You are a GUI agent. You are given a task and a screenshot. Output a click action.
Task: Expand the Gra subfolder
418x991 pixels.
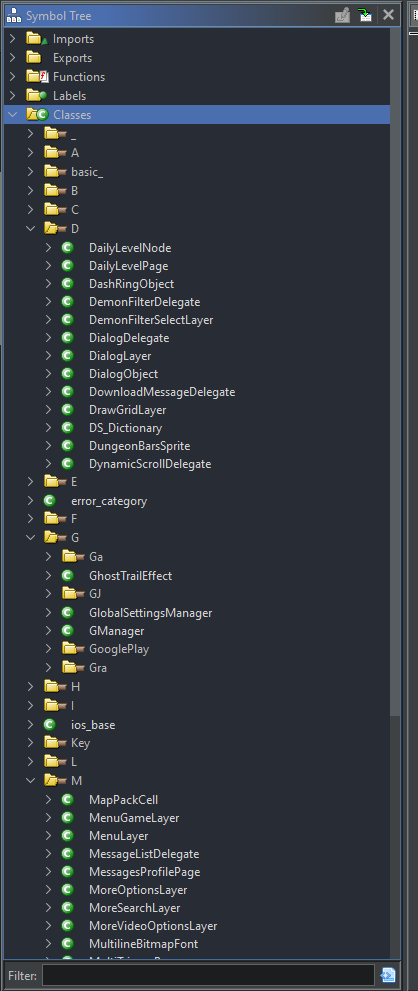(49, 667)
